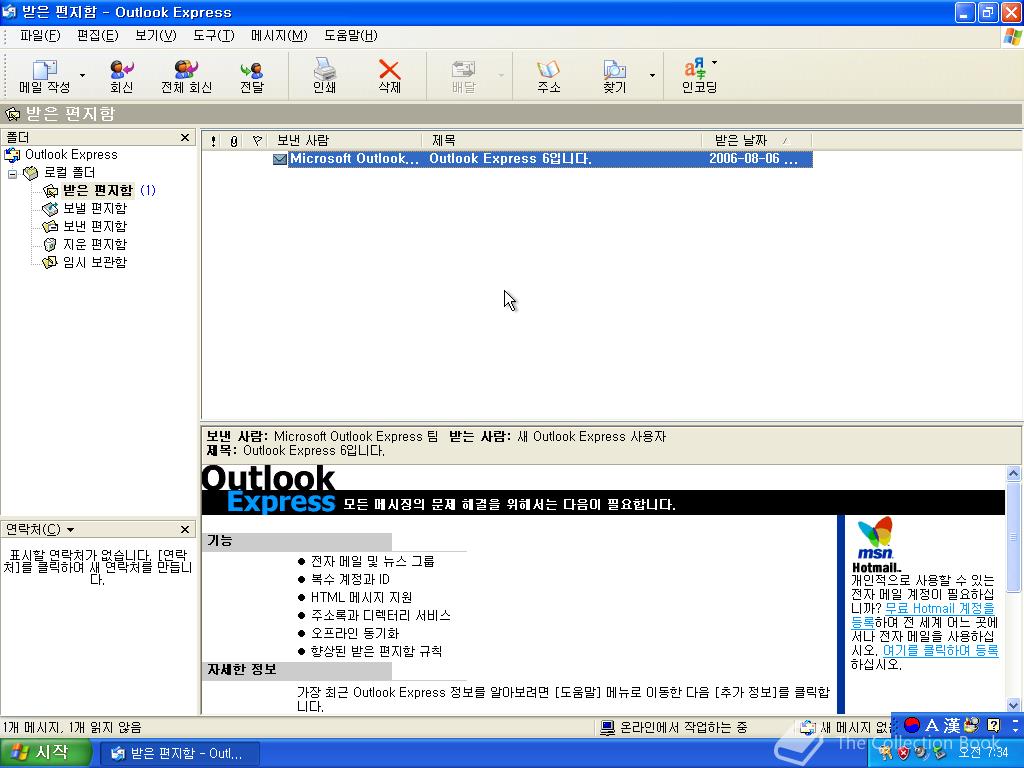Sort by priority exclamation column
This screenshot has width=1024, height=768.
(x=213, y=140)
